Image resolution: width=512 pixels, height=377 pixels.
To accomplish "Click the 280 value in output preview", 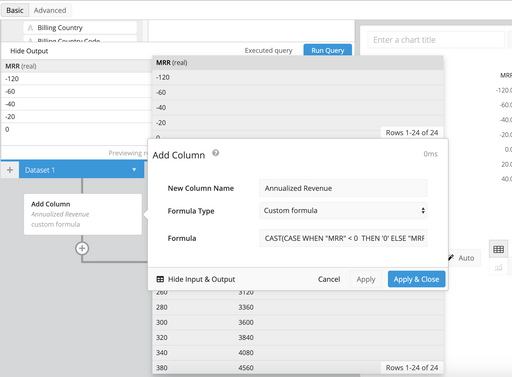I will (x=162, y=307).
